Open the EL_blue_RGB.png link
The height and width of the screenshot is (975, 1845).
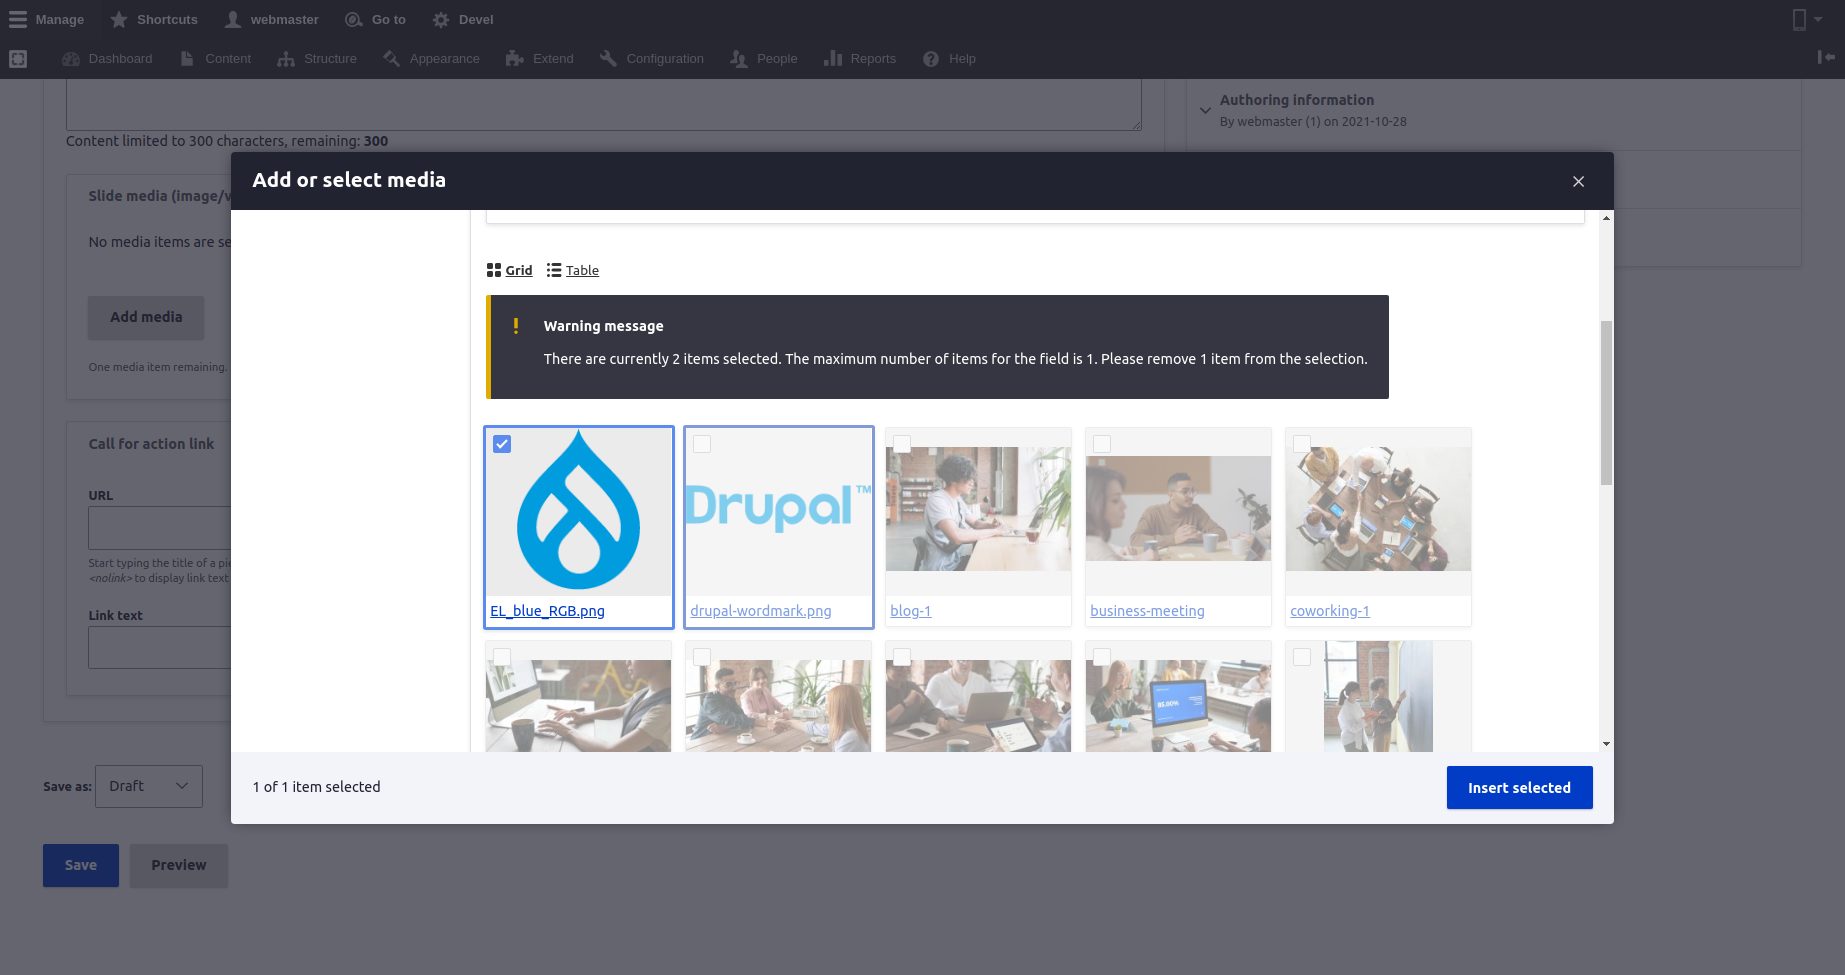[x=547, y=611]
